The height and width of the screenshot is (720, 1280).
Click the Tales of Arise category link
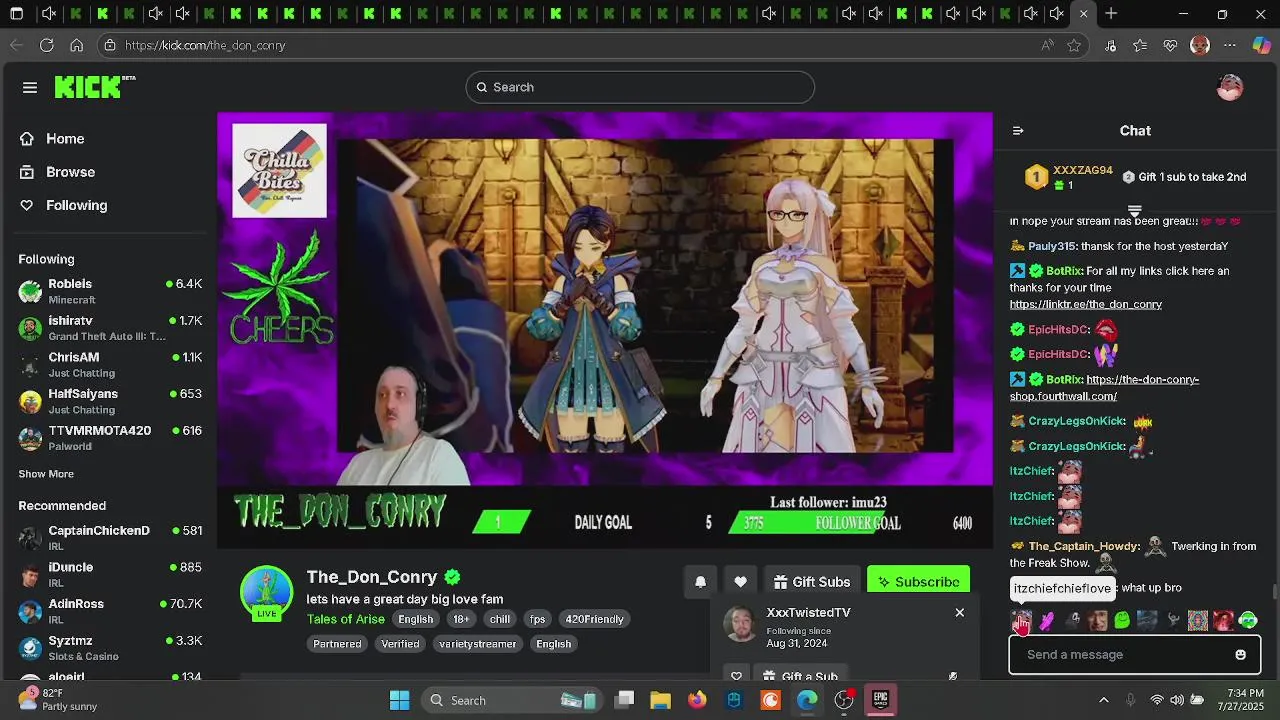[345, 619]
